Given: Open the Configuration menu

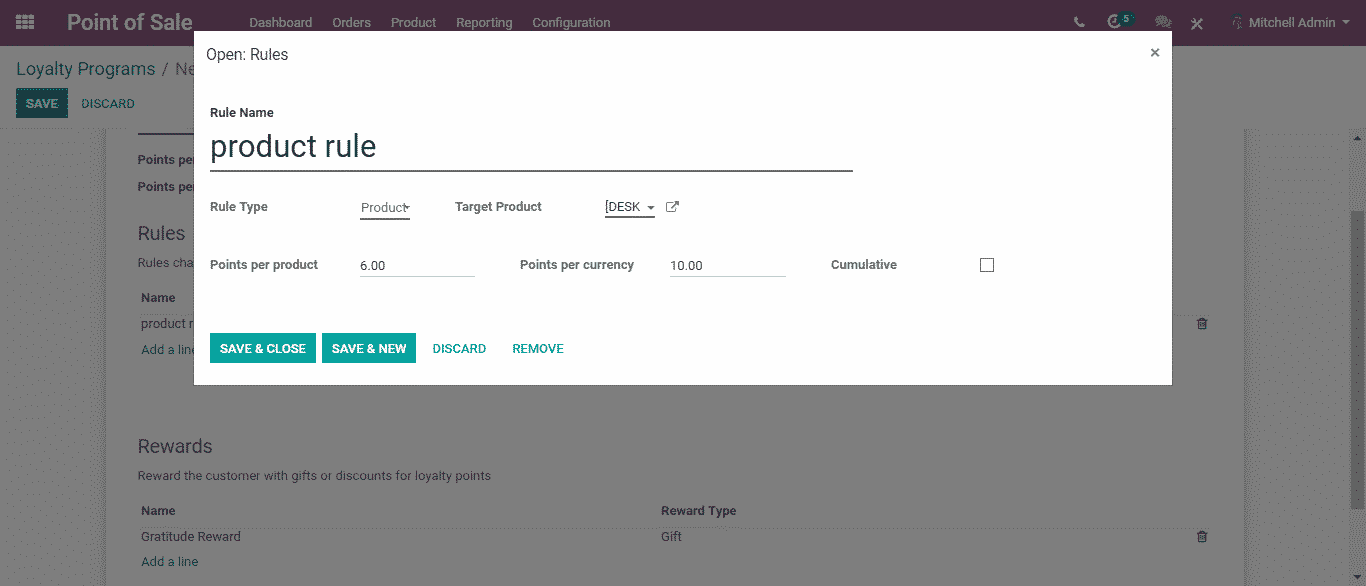Looking at the screenshot, I should tap(571, 22).
